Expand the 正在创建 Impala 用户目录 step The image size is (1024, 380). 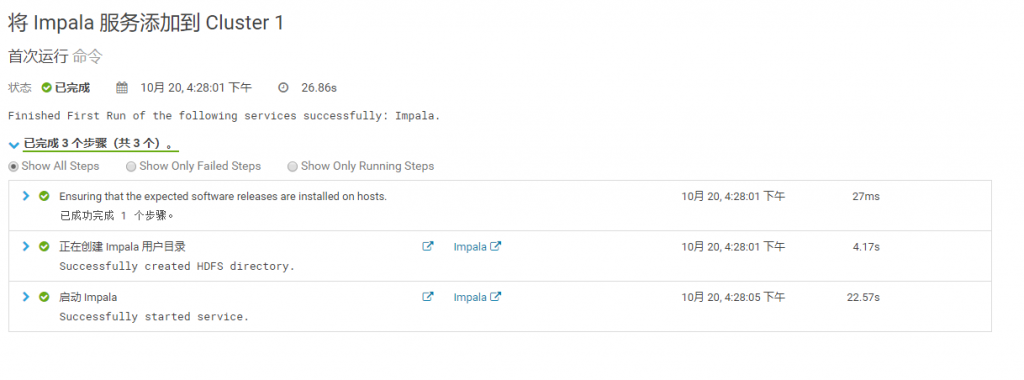pos(26,246)
